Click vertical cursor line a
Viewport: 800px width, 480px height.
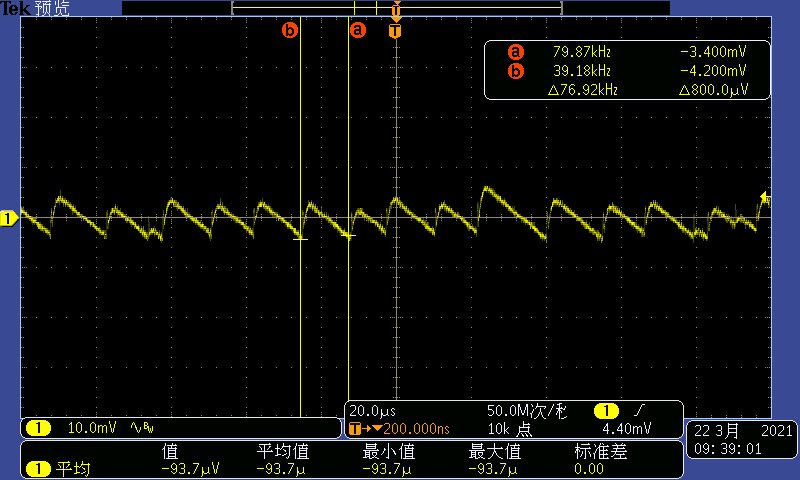[348, 209]
